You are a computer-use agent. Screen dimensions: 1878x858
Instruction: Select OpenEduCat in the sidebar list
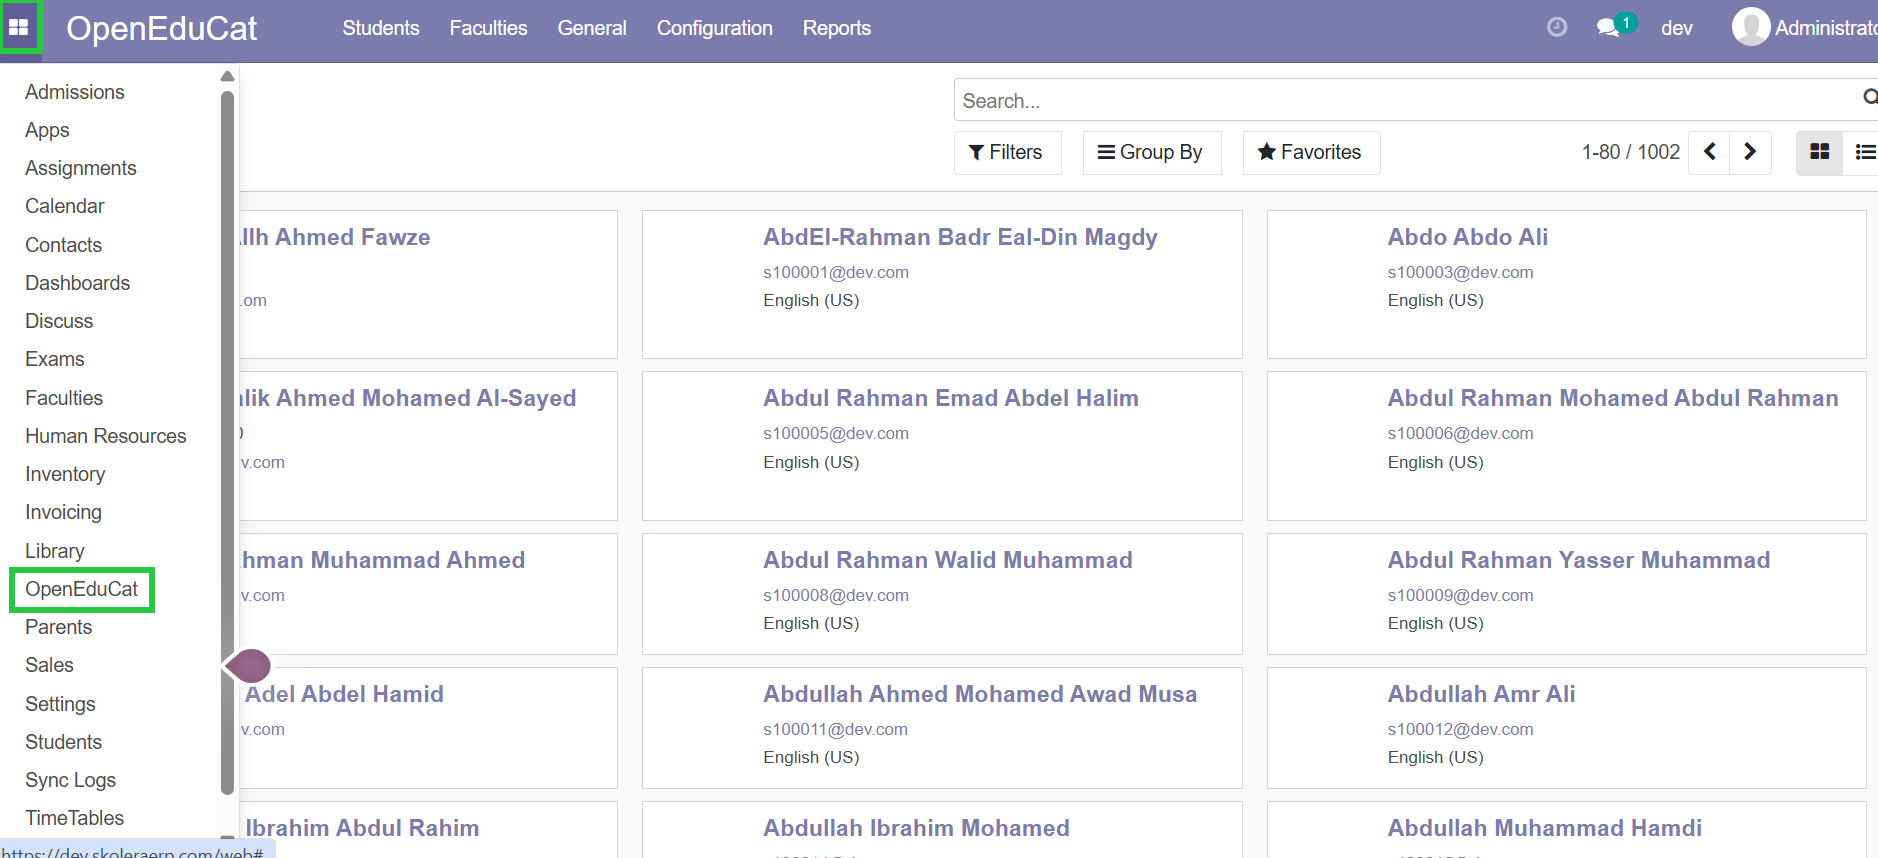pos(82,589)
